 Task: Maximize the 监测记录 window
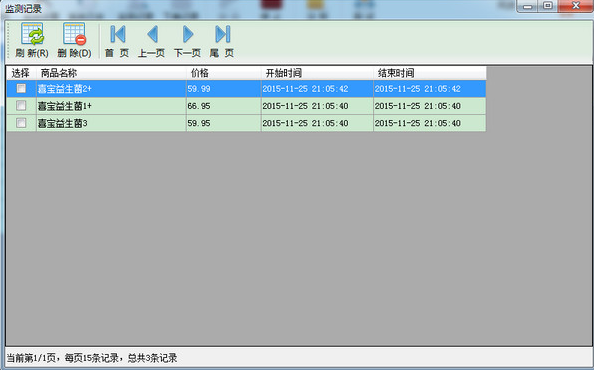548,6
